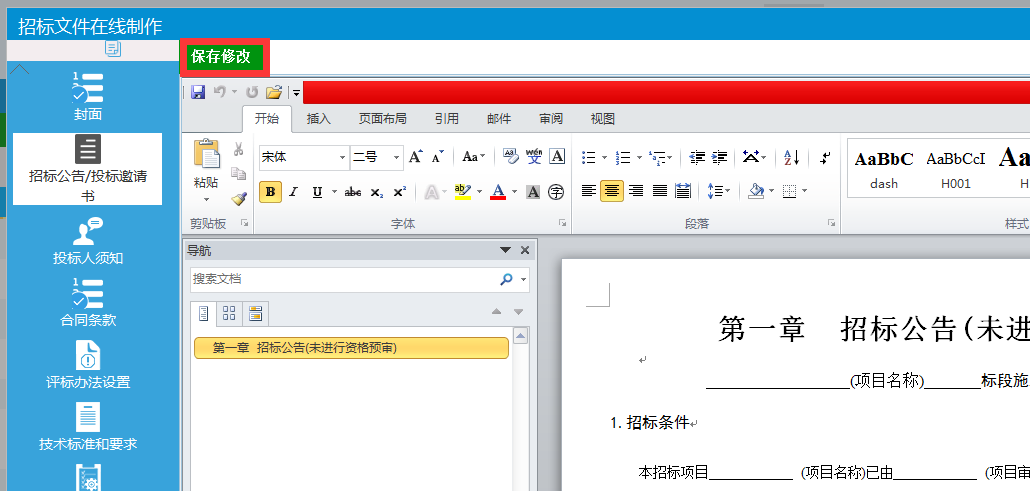Image resolution: width=1030 pixels, height=491 pixels.
Task: Apply strikethrough formatting
Action: tap(353, 192)
